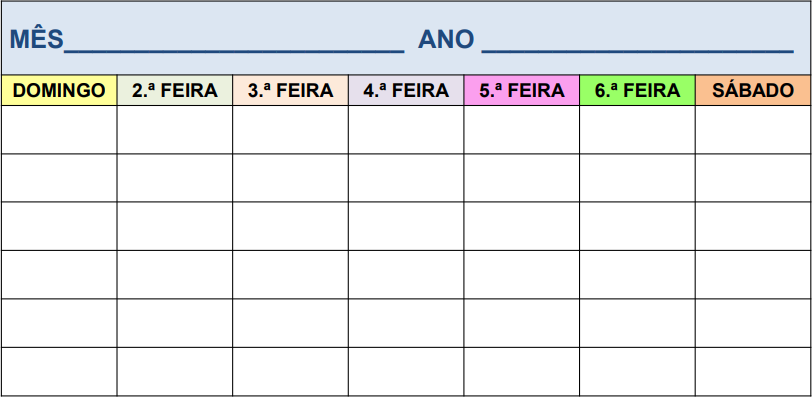This screenshot has height=397, width=812.
Task: Select the 3.ª FEIRA header cell
Action: point(291,91)
